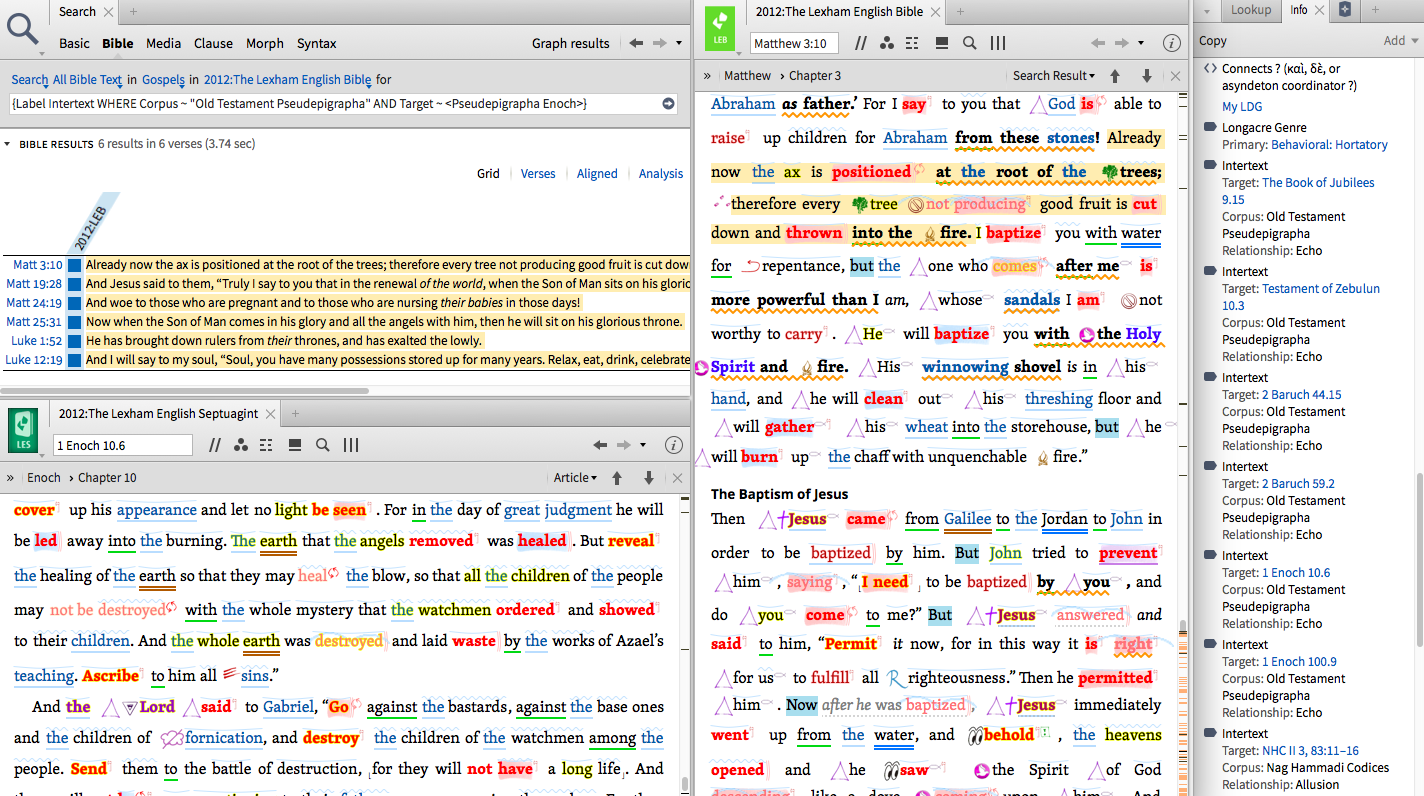This screenshot has height=796, width=1424.
Task: Open the Search Result navigation dropdown
Action: [1053, 76]
